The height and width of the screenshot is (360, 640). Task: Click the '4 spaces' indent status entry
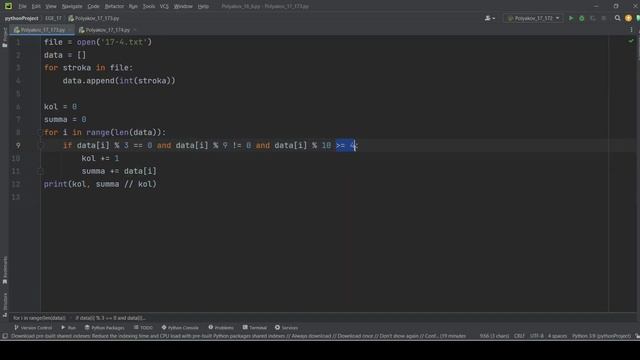(557, 336)
